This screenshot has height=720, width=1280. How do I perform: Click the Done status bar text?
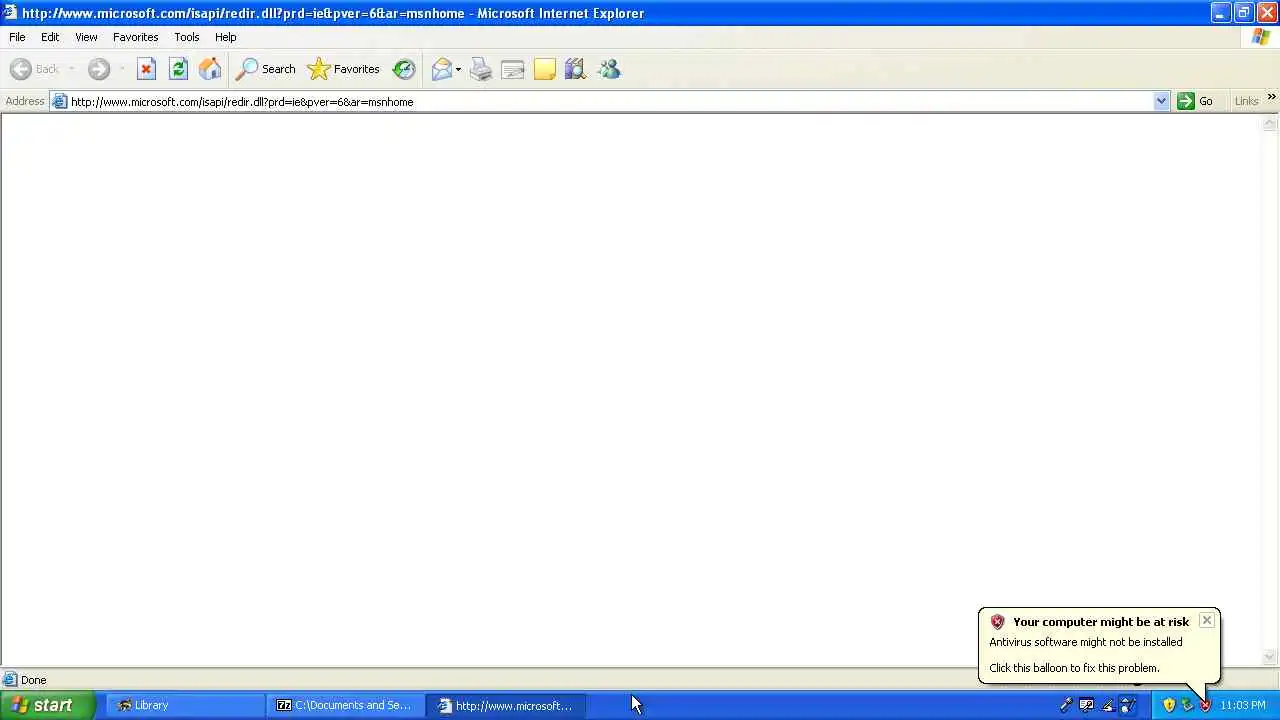(33, 680)
